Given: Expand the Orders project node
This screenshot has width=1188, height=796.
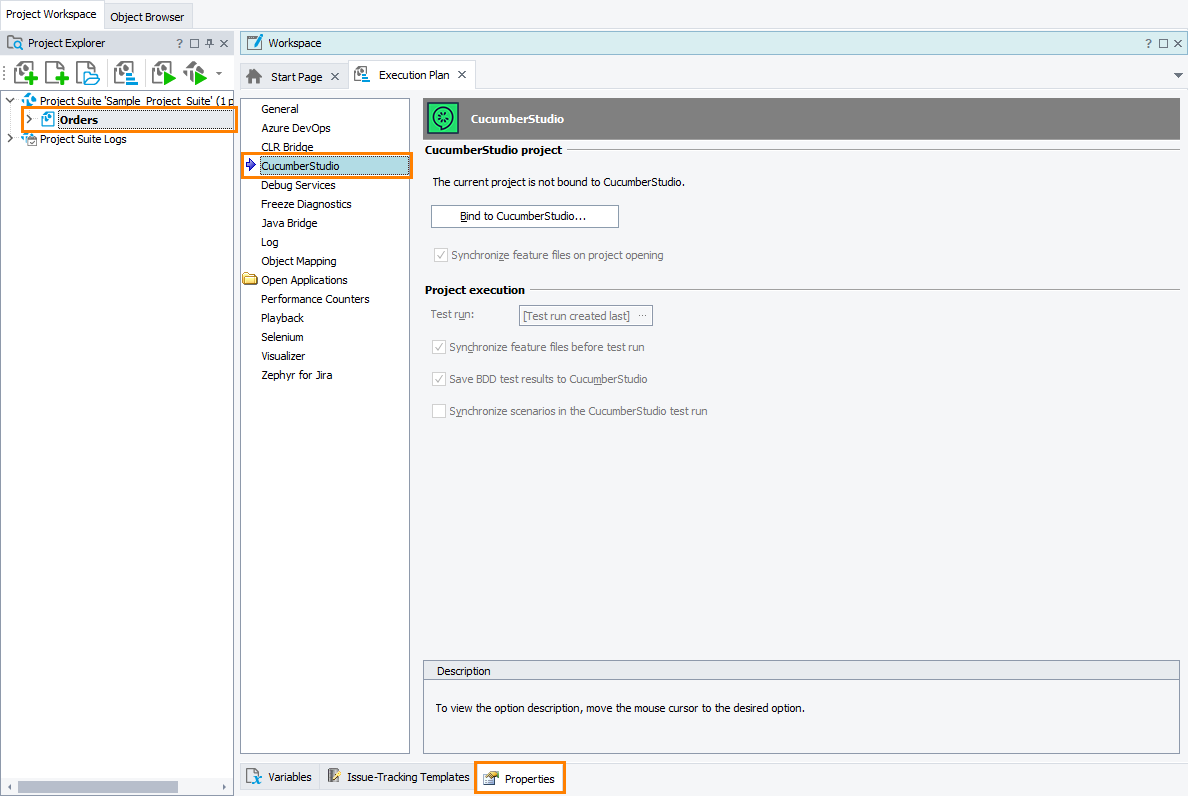Looking at the screenshot, I should pyautogui.click(x=29, y=120).
